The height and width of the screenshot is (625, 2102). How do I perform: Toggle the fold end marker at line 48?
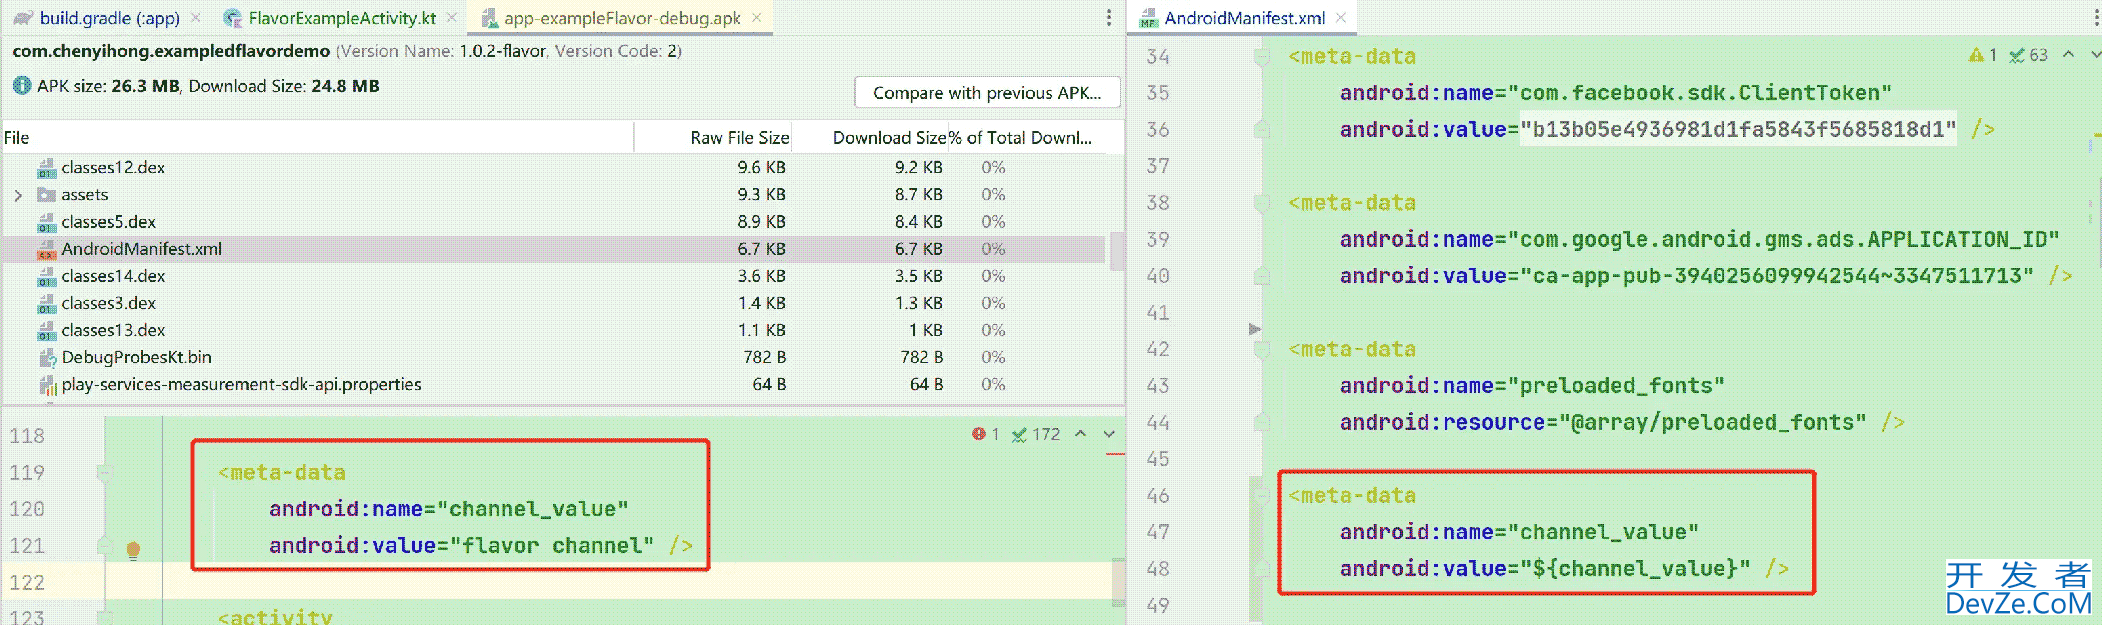point(1262,568)
